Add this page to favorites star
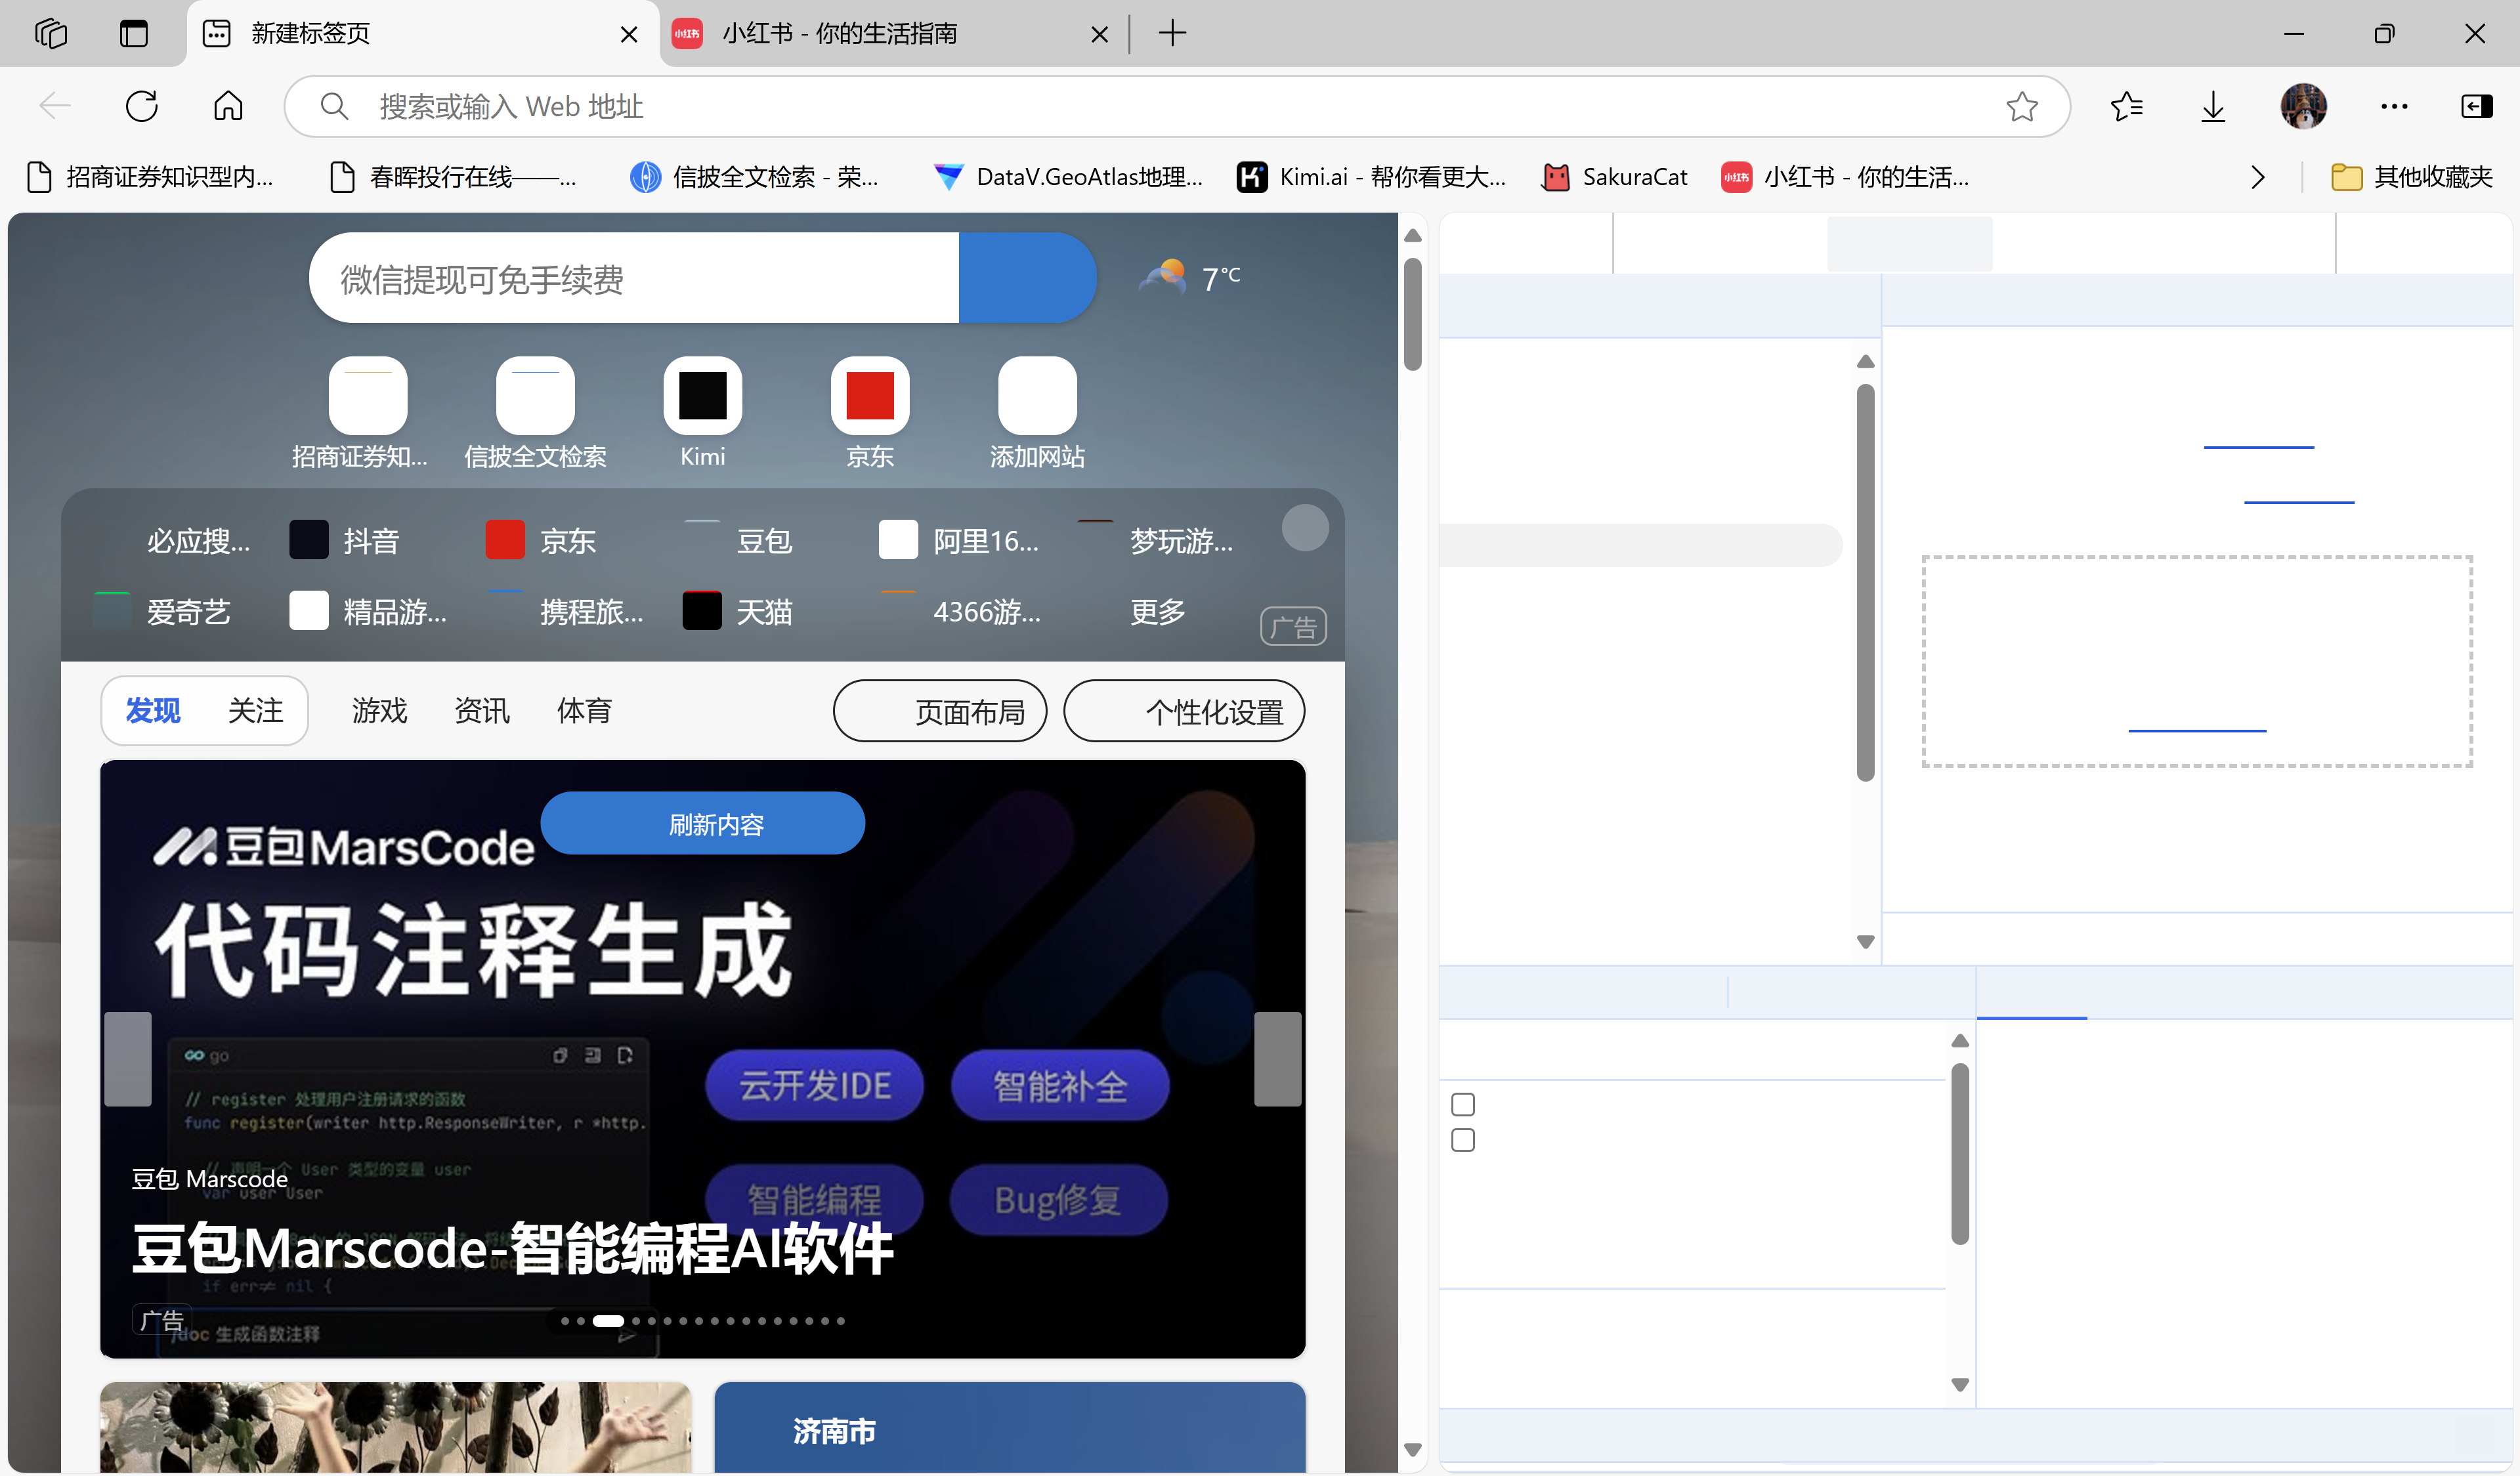 tap(2021, 106)
